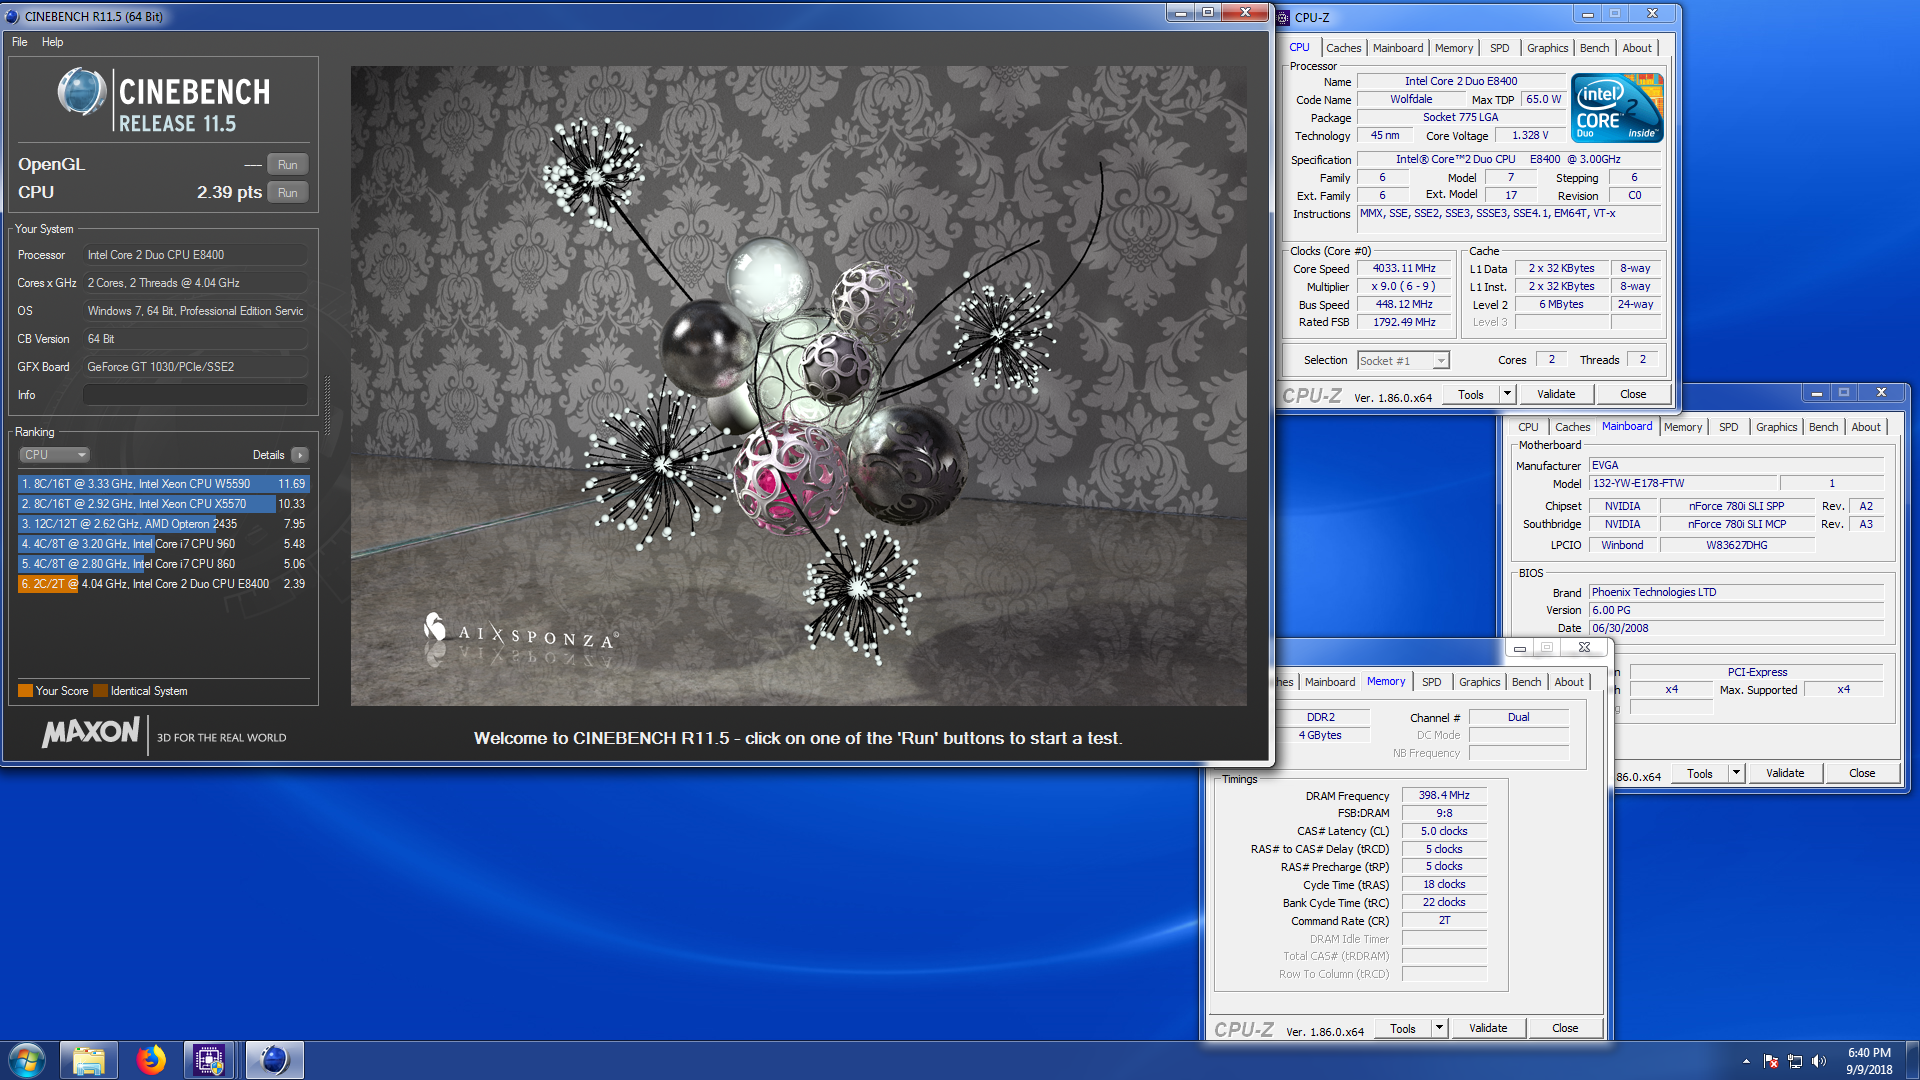Open Bench tab in Memory CPU-Z window
This screenshot has width=1920, height=1080.
point(1526,682)
